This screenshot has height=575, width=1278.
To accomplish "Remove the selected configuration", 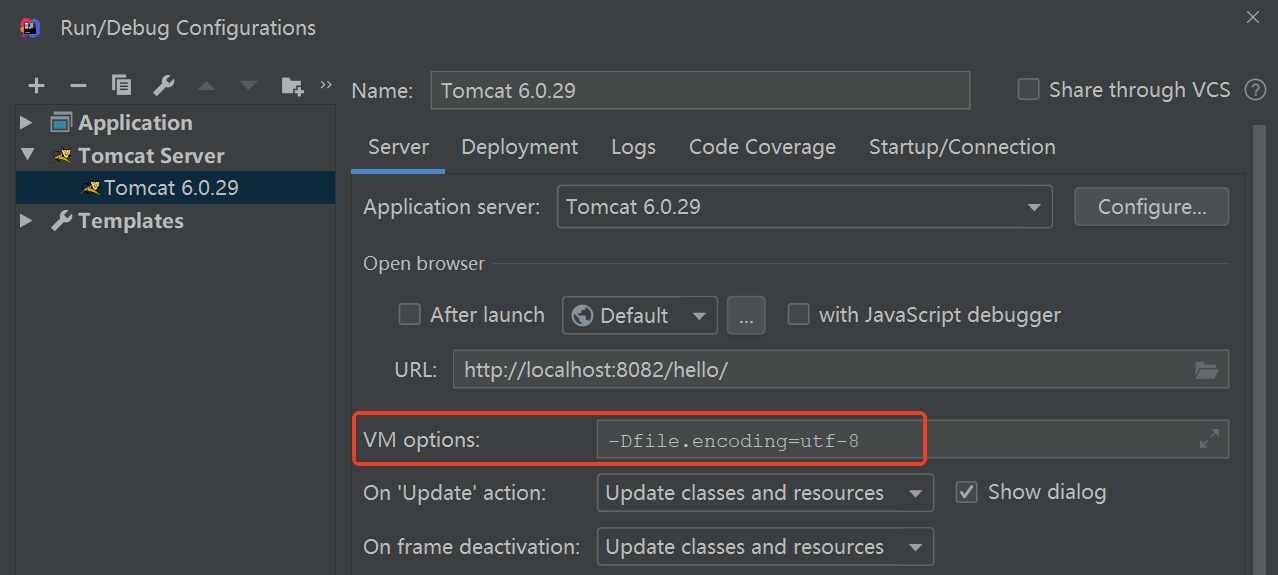I will (x=78, y=86).
